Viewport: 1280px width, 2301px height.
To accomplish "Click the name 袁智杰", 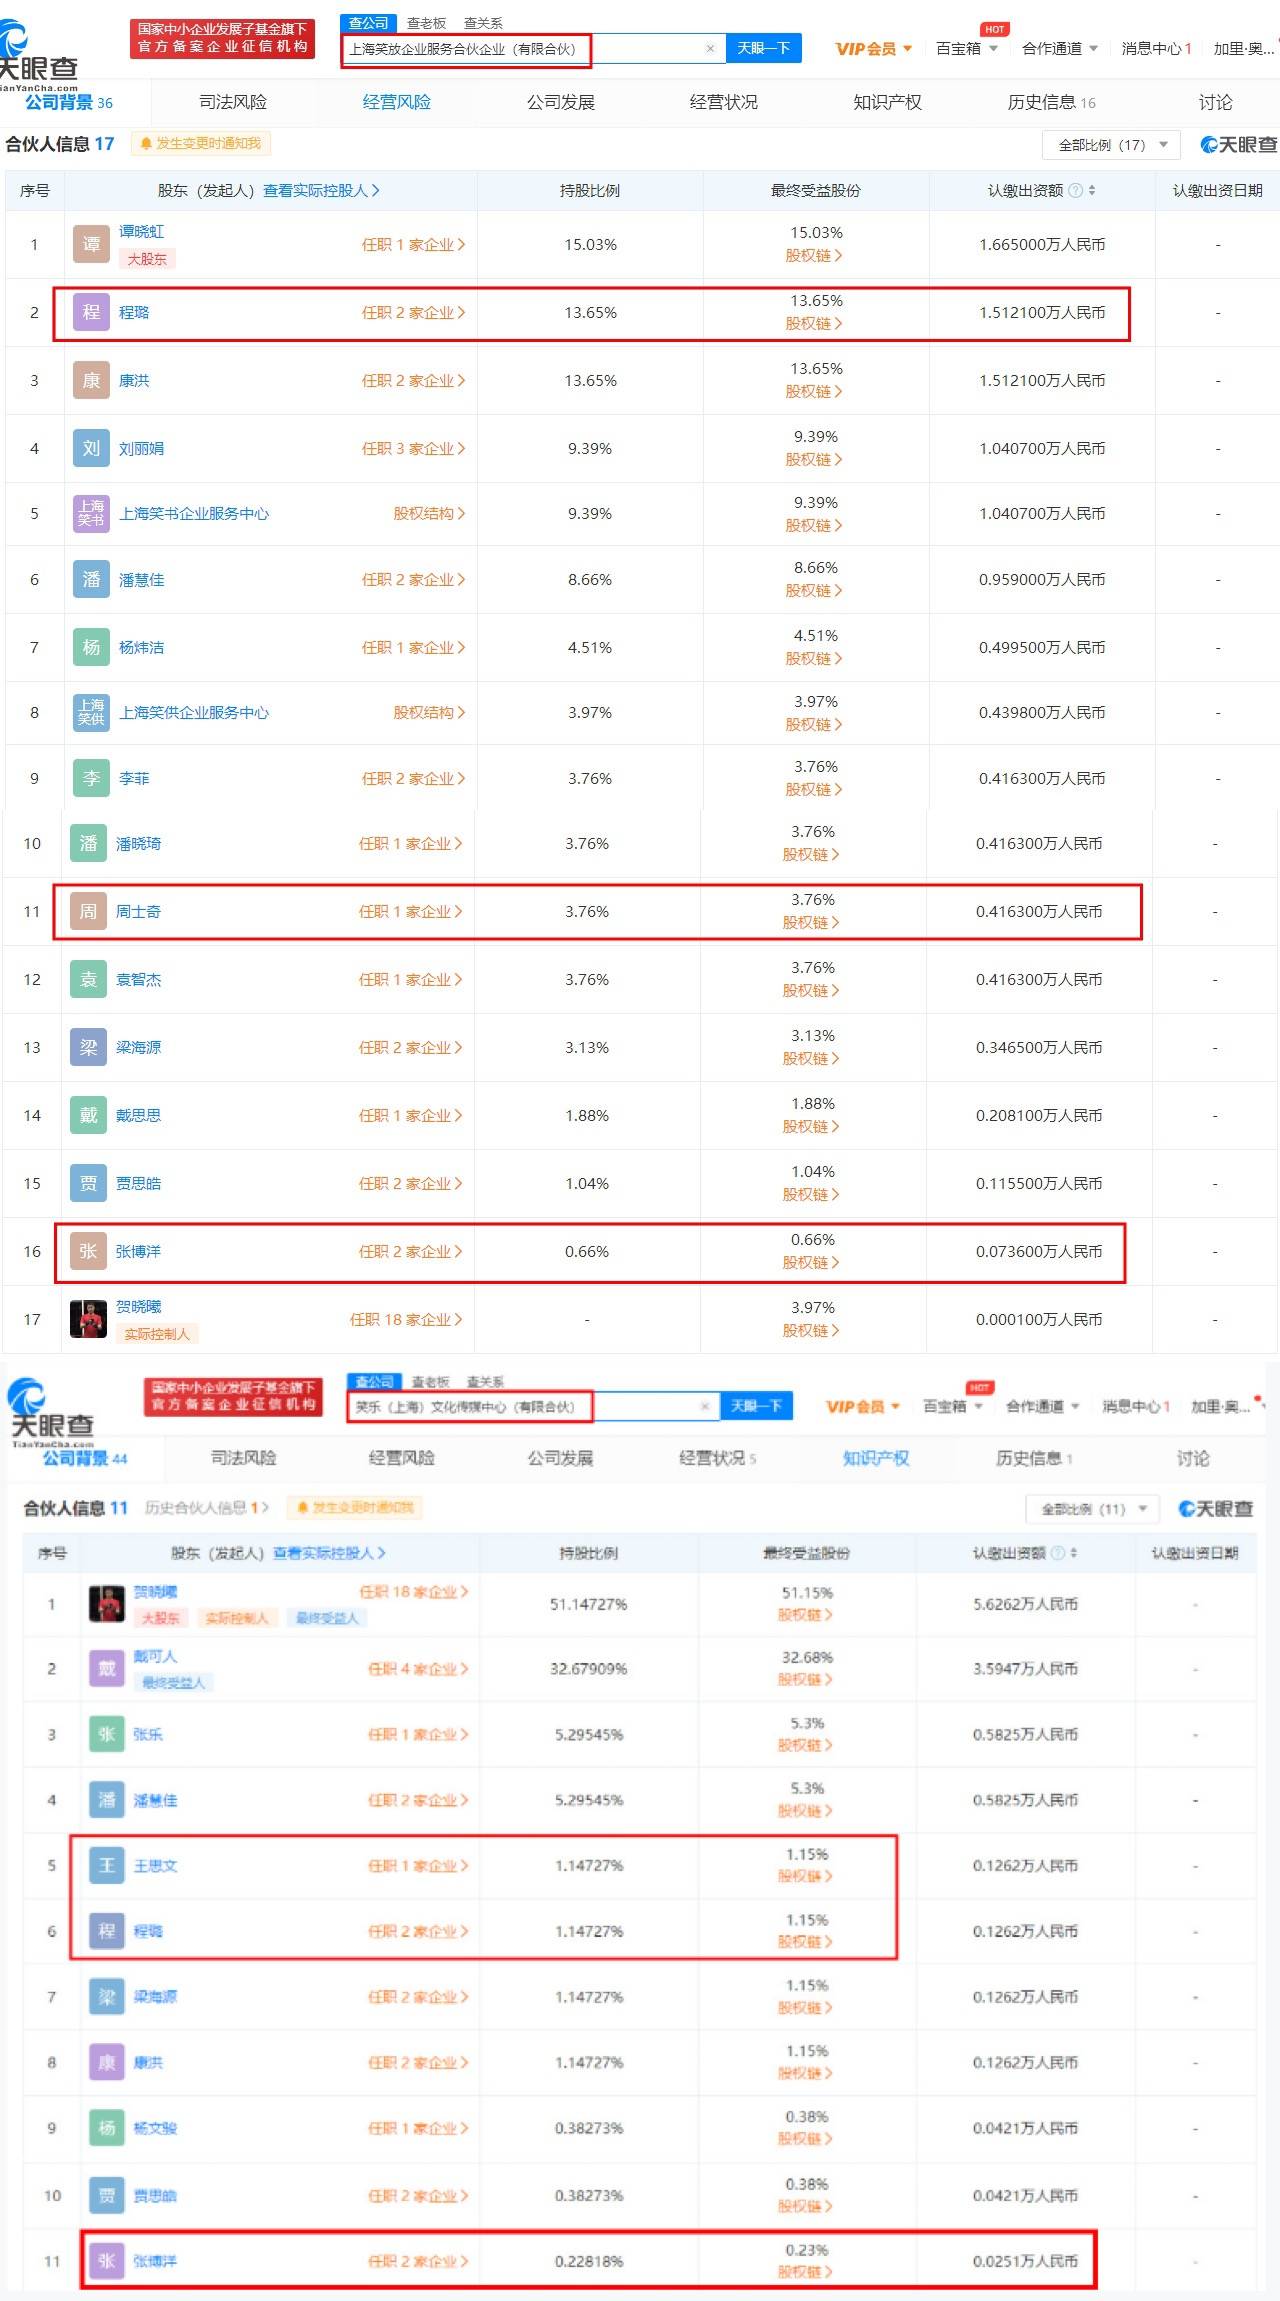I will [138, 980].
